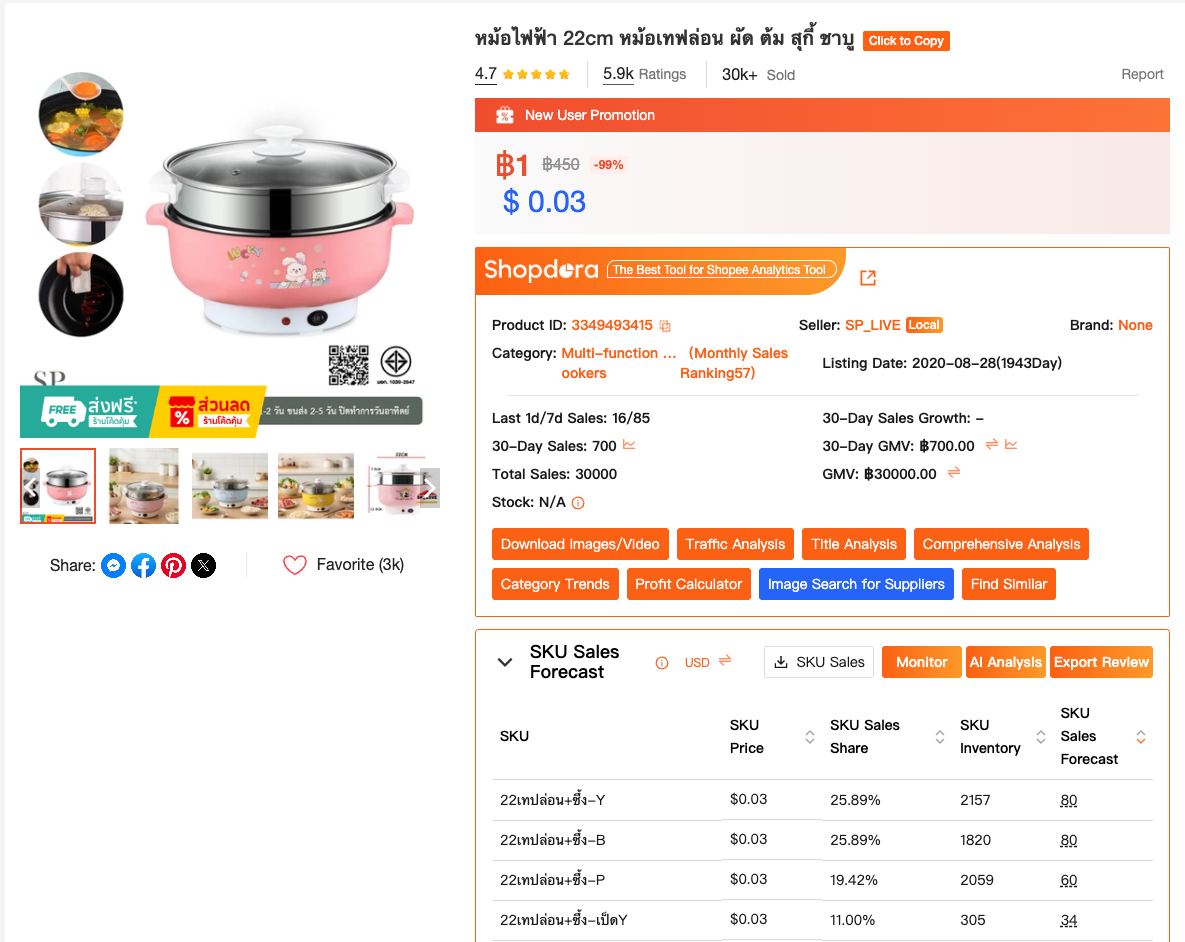
Task: Open Traffic Analysis
Action: coord(735,544)
